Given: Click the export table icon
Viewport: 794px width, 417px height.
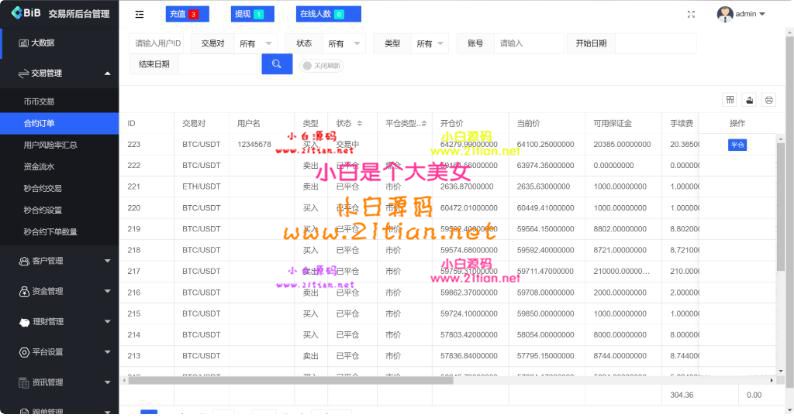Looking at the screenshot, I should (749, 99).
